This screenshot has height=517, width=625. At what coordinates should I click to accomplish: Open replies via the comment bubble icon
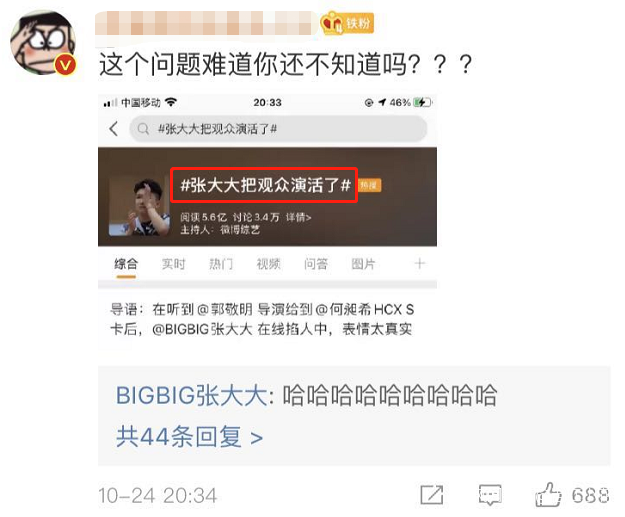point(490,495)
